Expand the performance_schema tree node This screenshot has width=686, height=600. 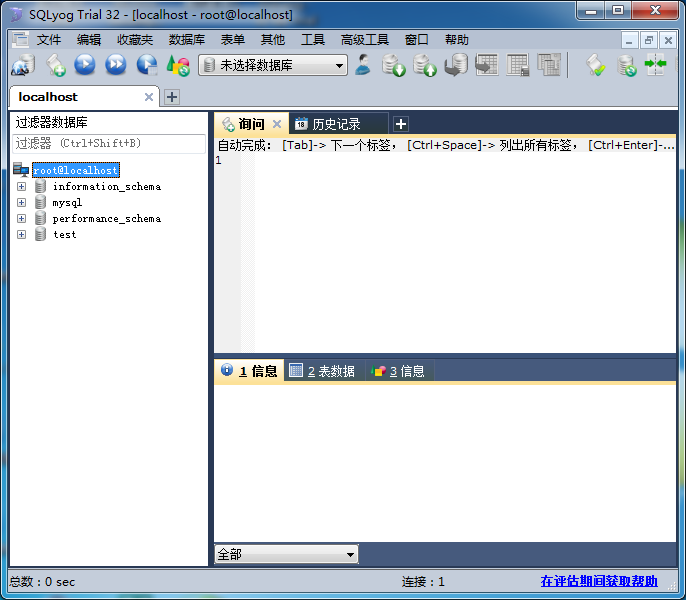coord(21,218)
